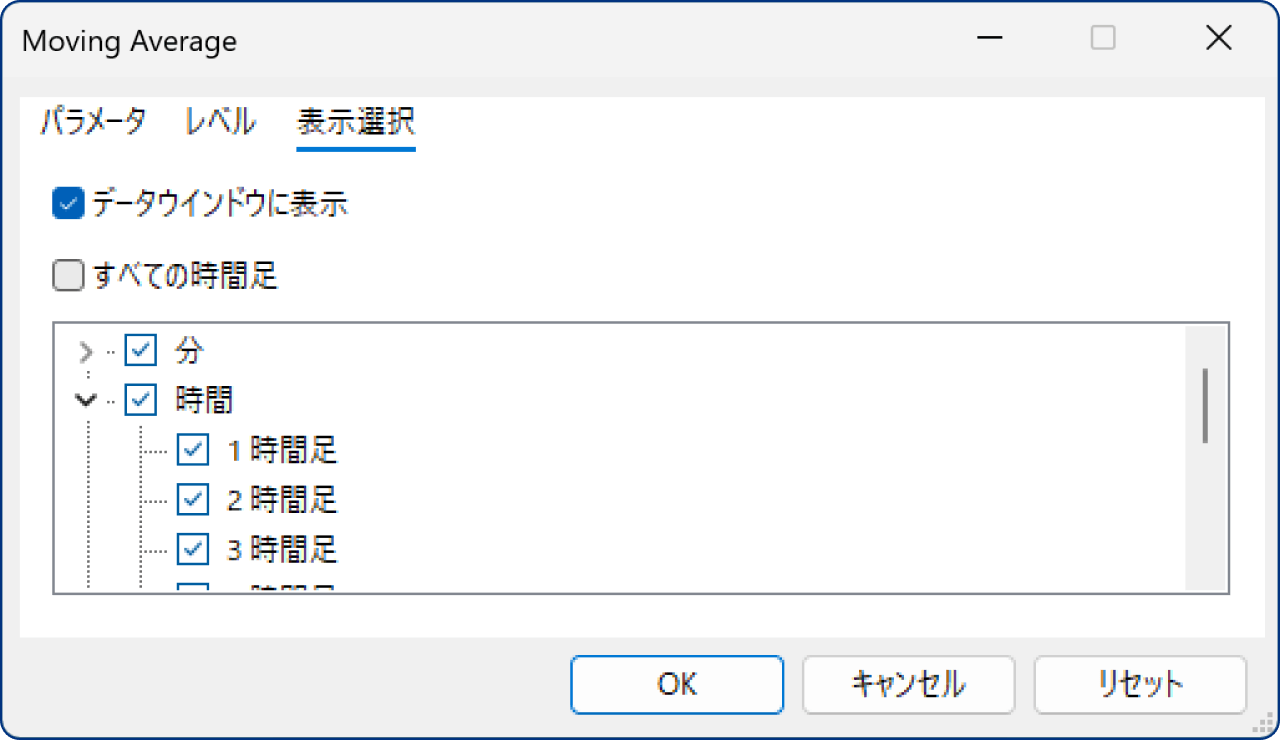Confirm settings with the OK button

[676, 684]
